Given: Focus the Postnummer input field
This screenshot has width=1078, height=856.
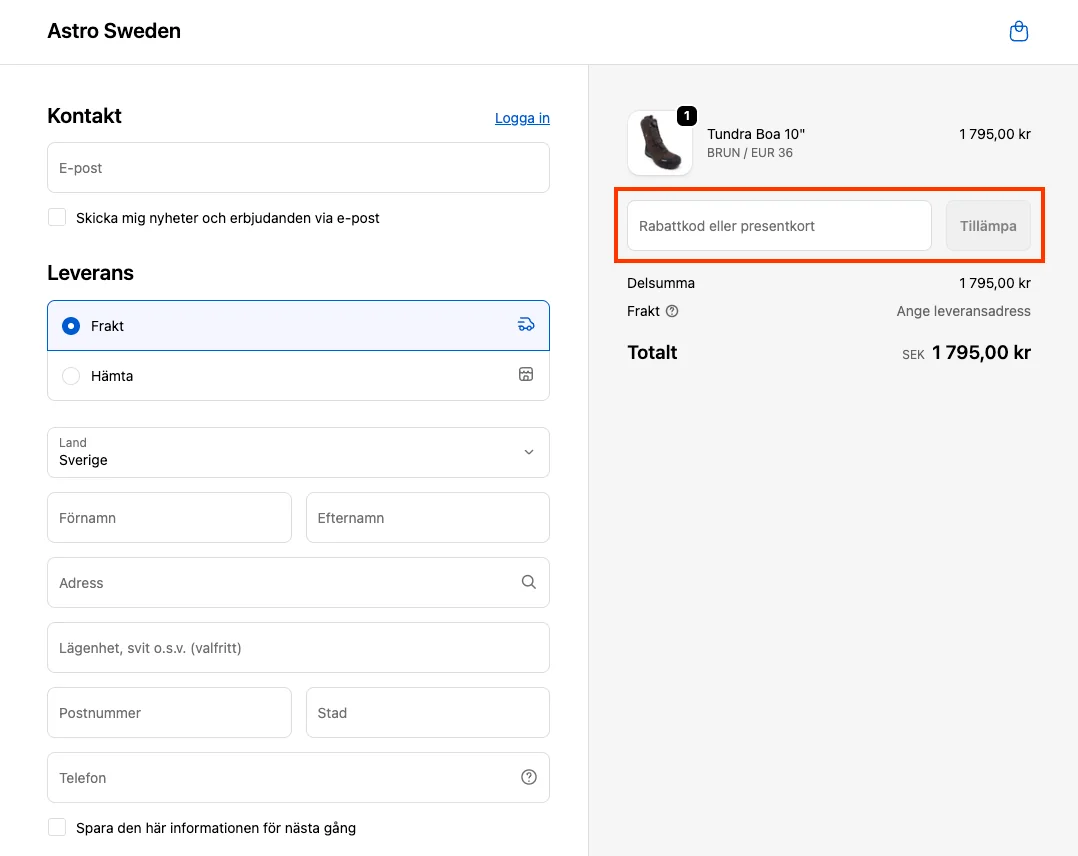Looking at the screenshot, I should pos(169,712).
